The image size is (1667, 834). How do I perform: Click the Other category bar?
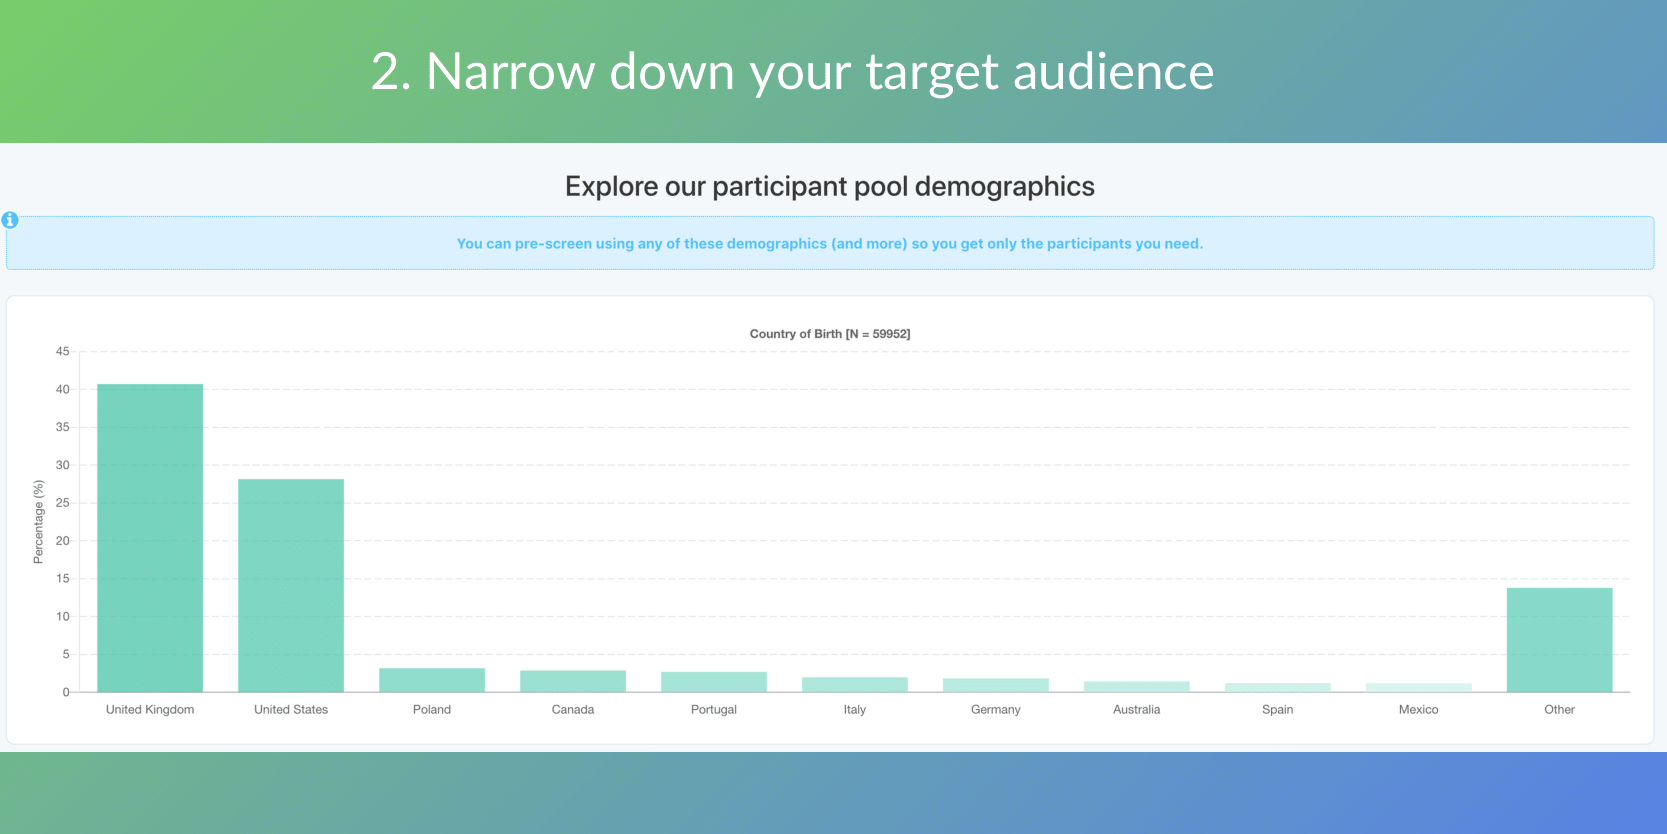(1560, 640)
